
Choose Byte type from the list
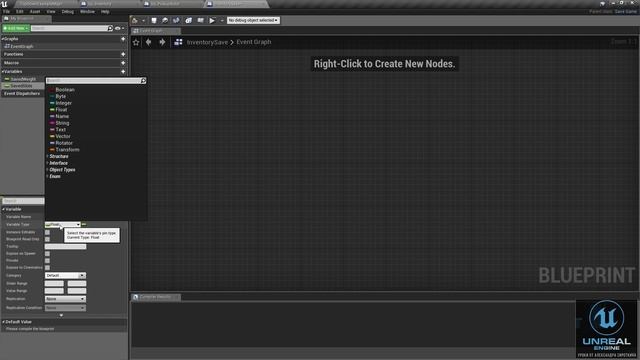tap(61, 96)
